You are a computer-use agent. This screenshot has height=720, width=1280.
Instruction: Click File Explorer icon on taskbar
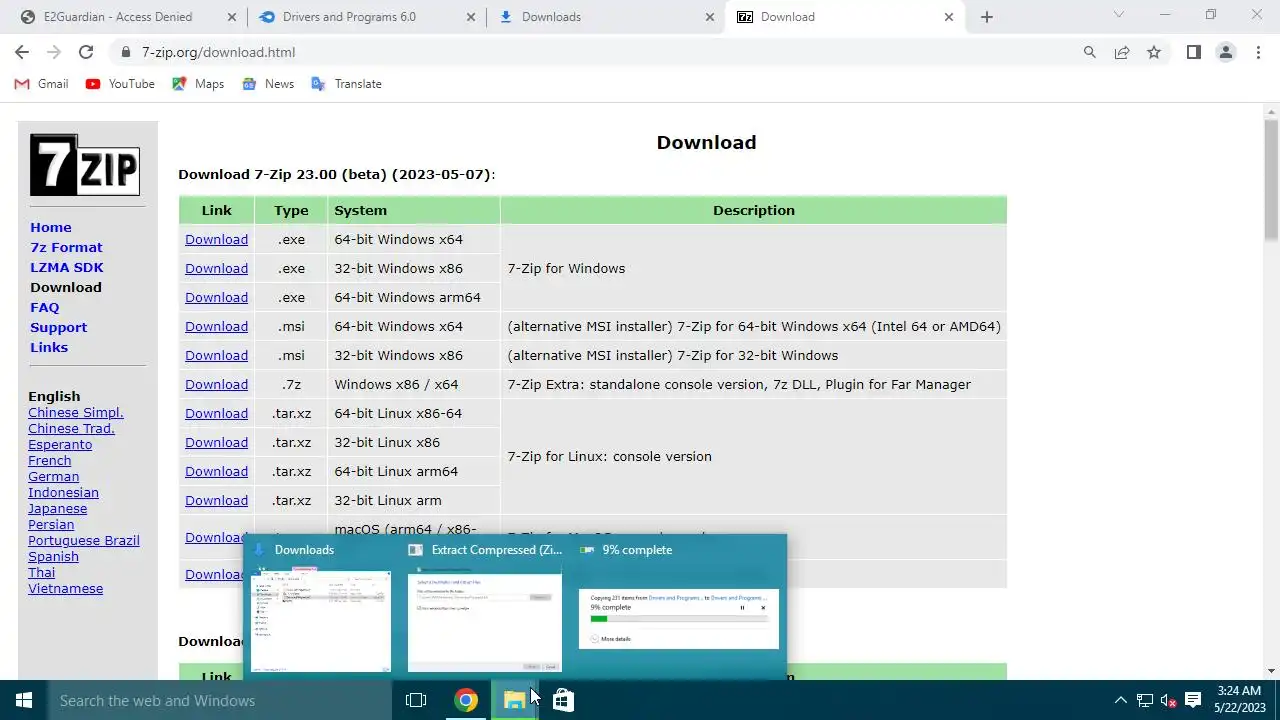514,700
